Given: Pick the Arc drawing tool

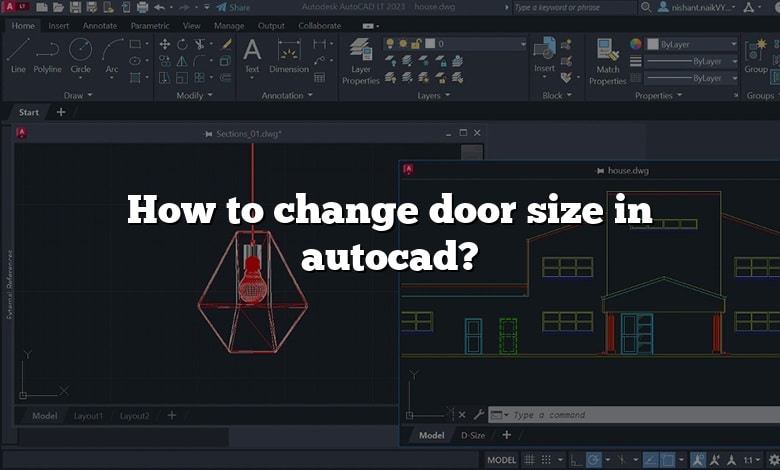Looking at the screenshot, I should [112, 55].
